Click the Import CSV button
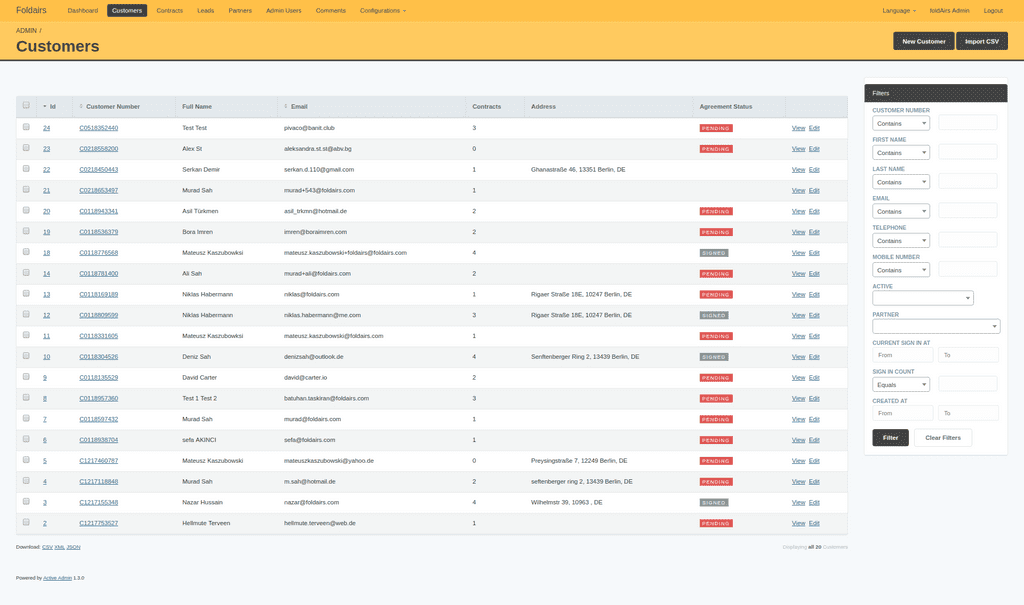 983,41
